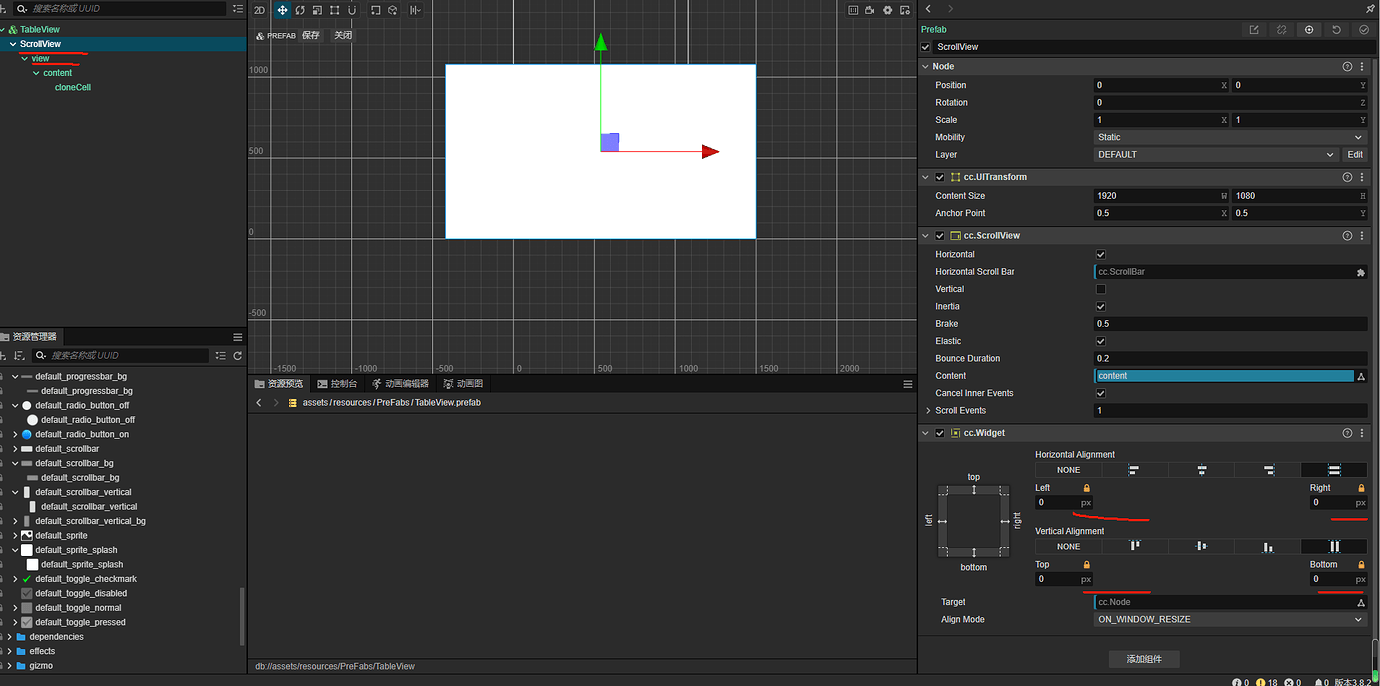1380x686 pixels.
Task: Click the revert prefab changes icon
Action: pyautogui.click(x=1336, y=30)
